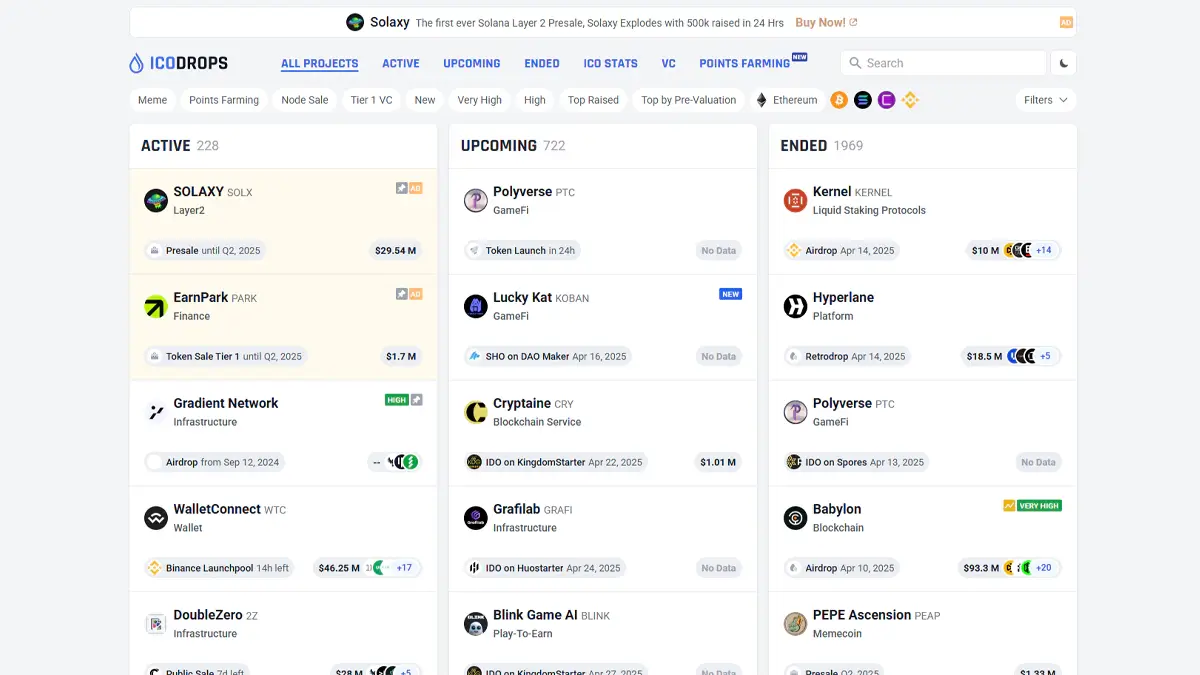Image resolution: width=1200 pixels, height=675 pixels.
Task: Click the WalletConnect project logo
Action: click(155, 518)
